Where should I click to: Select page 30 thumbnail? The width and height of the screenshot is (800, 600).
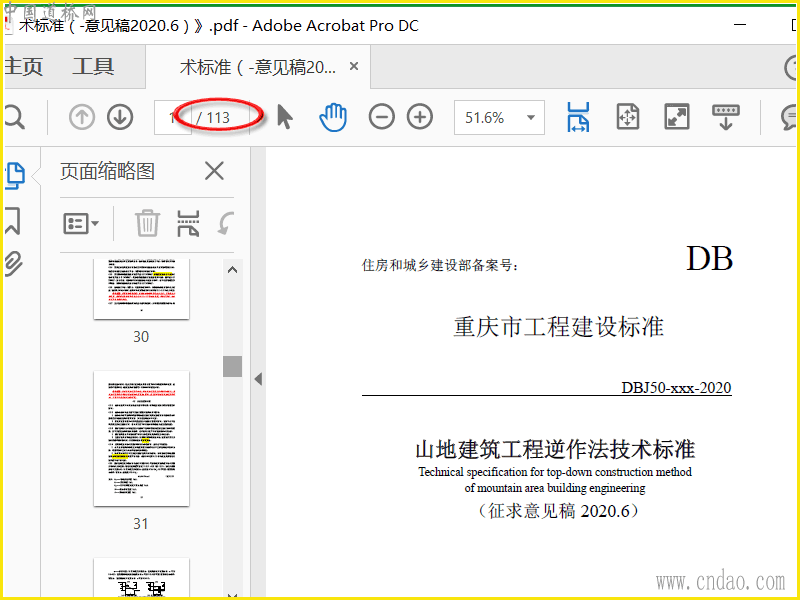point(141,289)
